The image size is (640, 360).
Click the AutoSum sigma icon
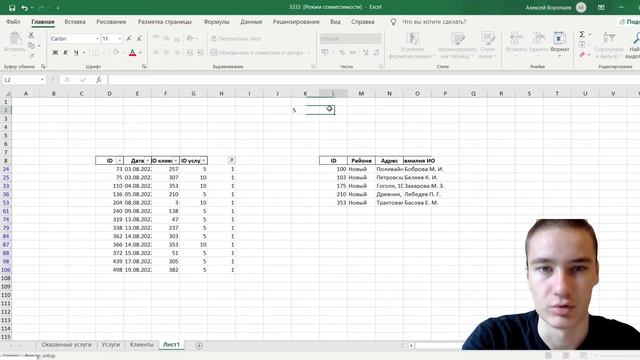[x=582, y=34]
